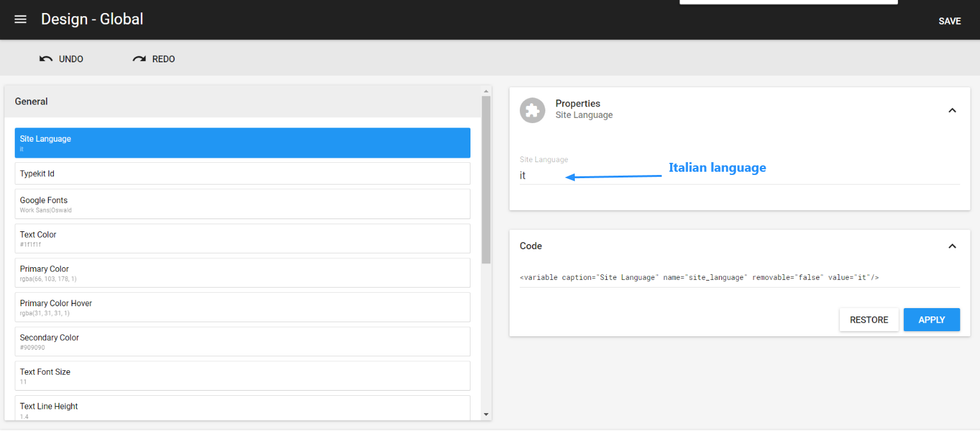This screenshot has width=980, height=437.
Task: Open the hamburger menu icon
Action: point(20,20)
